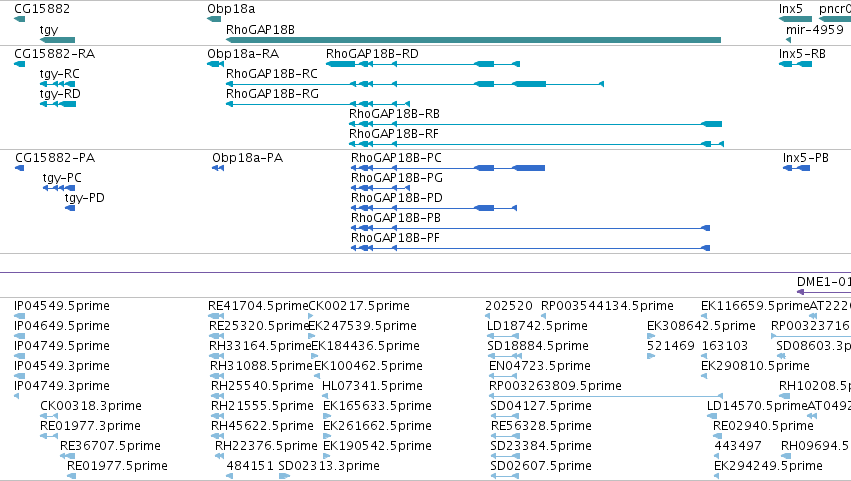The height and width of the screenshot is (481, 851).
Task: Click EST RE36707.5prime
Action: pos(110,447)
